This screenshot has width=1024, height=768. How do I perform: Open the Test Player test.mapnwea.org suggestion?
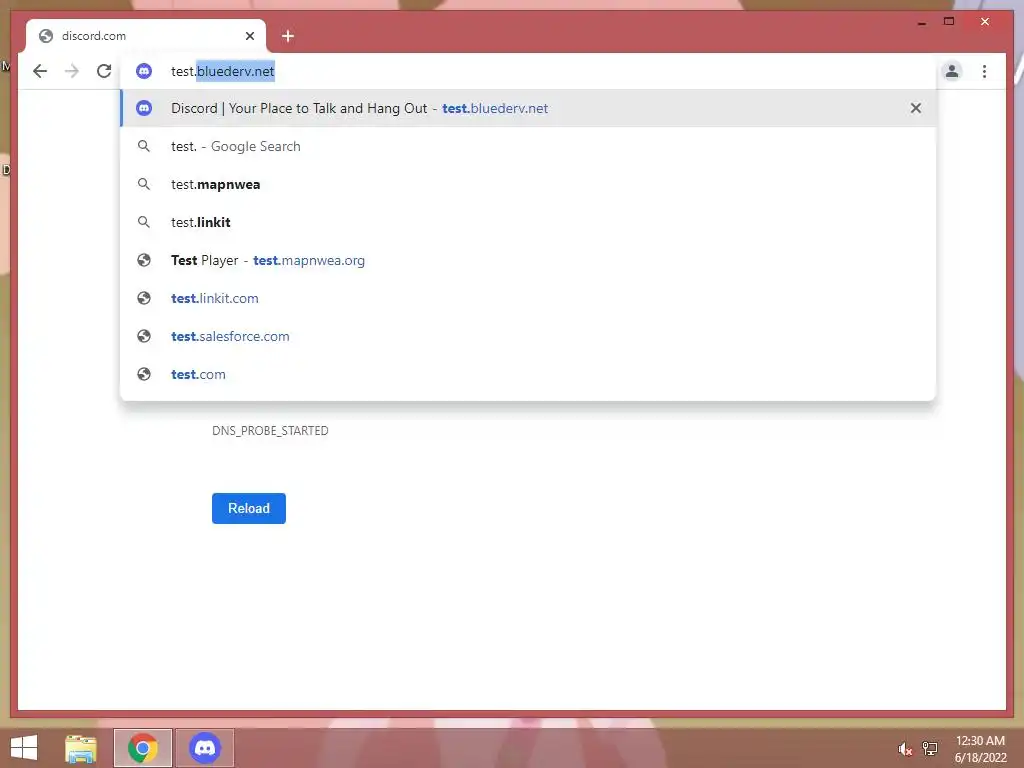click(528, 260)
